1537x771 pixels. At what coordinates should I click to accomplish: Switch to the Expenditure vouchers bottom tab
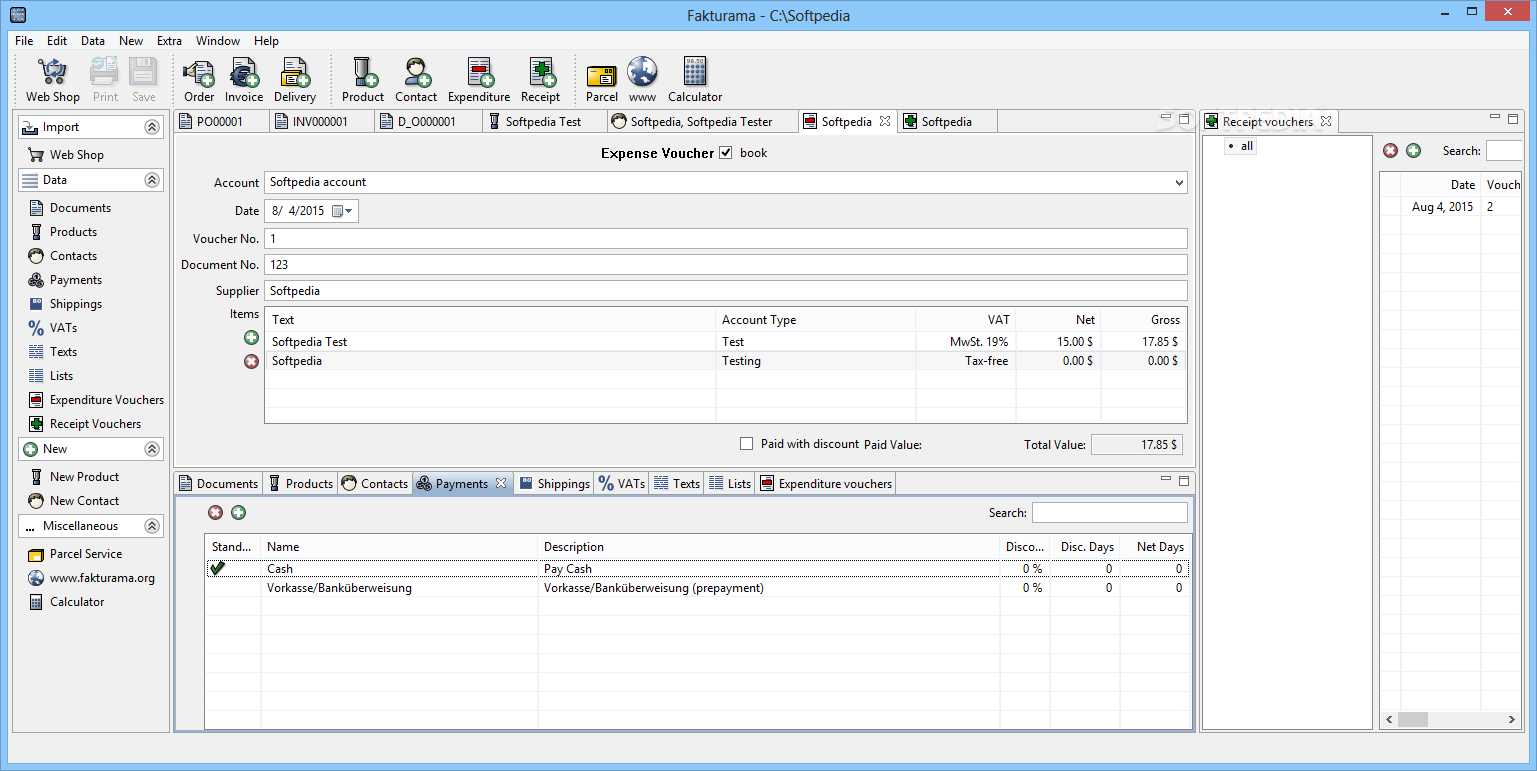[x=827, y=484]
